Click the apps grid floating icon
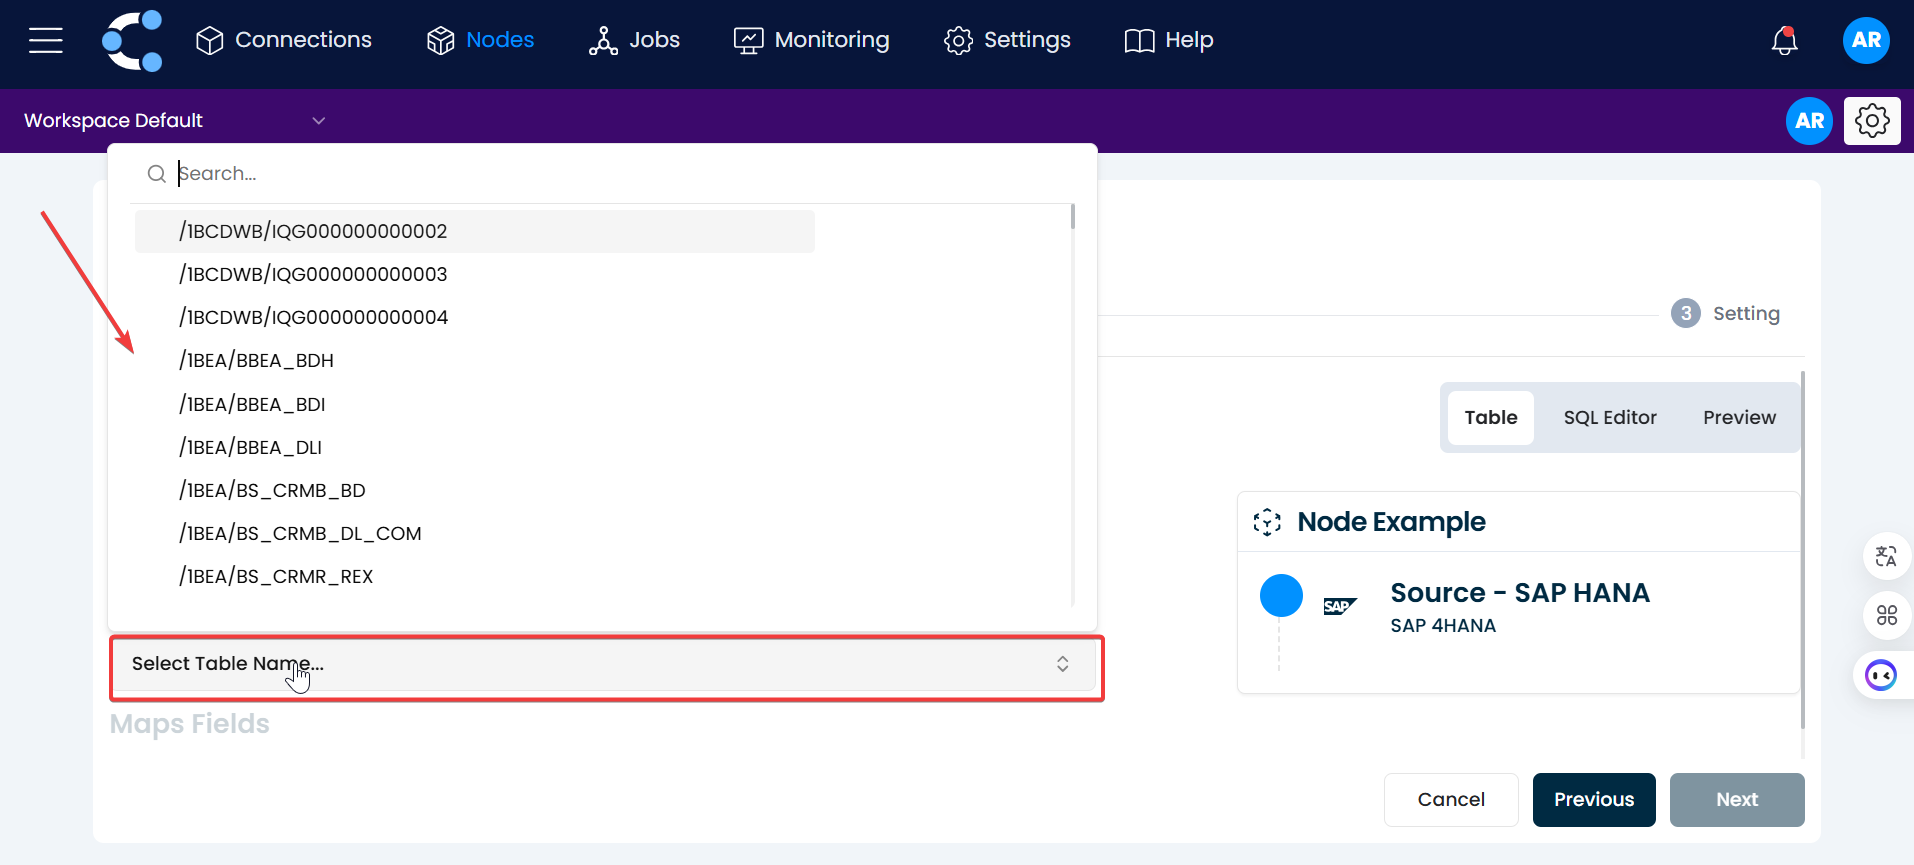This screenshot has width=1914, height=865. (1886, 615)
